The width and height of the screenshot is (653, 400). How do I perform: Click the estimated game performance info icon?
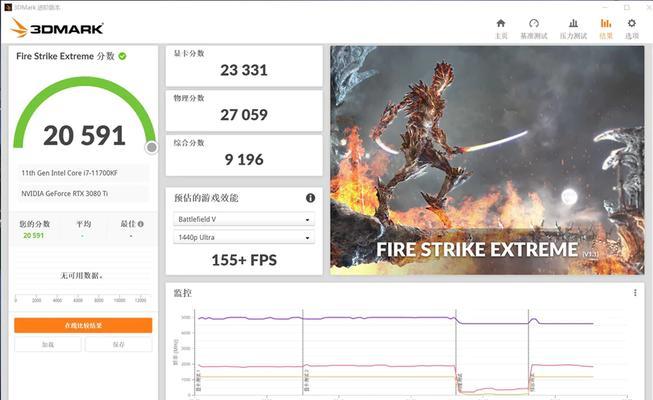click(310, 198)
